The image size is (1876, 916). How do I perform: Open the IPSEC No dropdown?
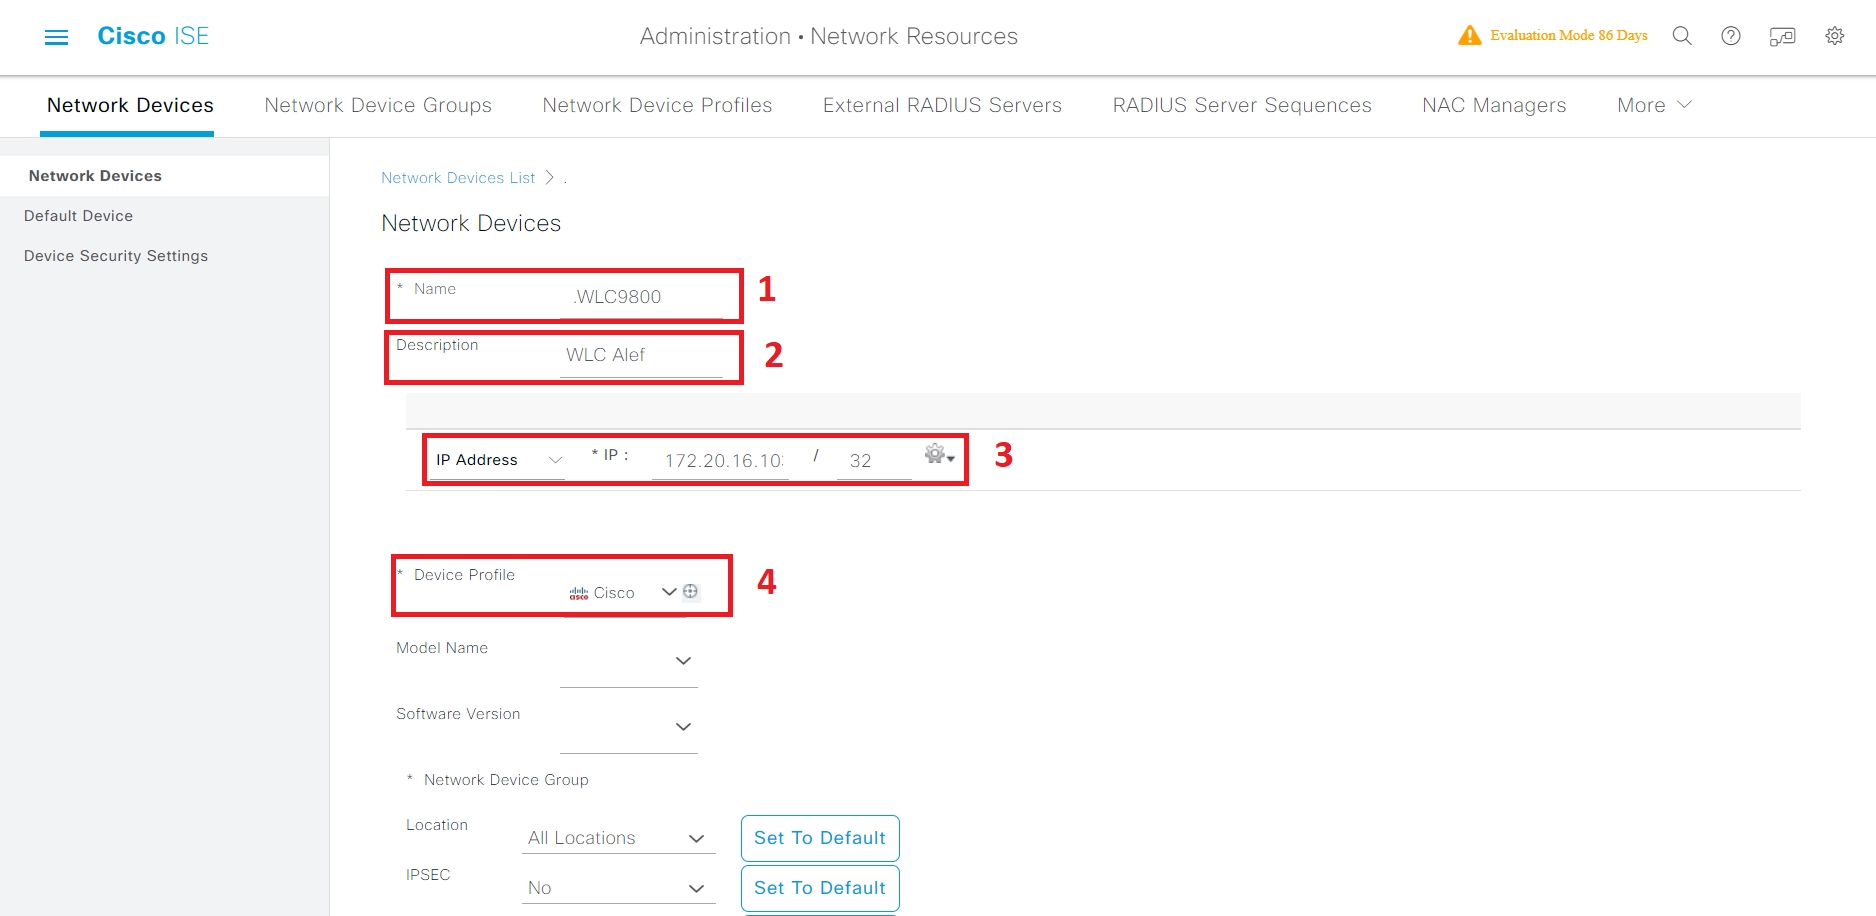click(x=618, y=888)
